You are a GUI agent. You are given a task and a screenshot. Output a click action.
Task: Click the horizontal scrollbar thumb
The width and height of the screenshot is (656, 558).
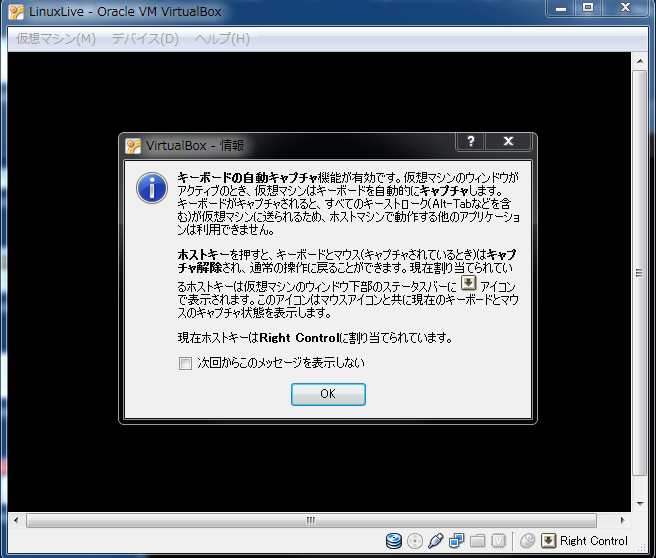coord(311,520)
